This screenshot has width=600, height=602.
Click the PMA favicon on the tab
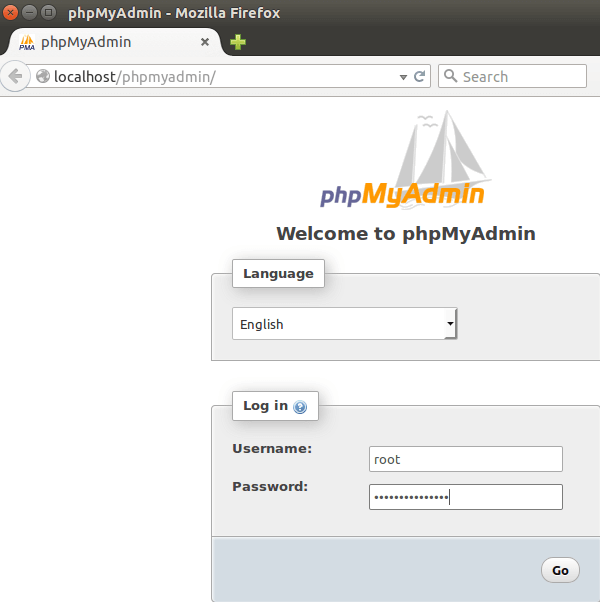pos(27,42)
